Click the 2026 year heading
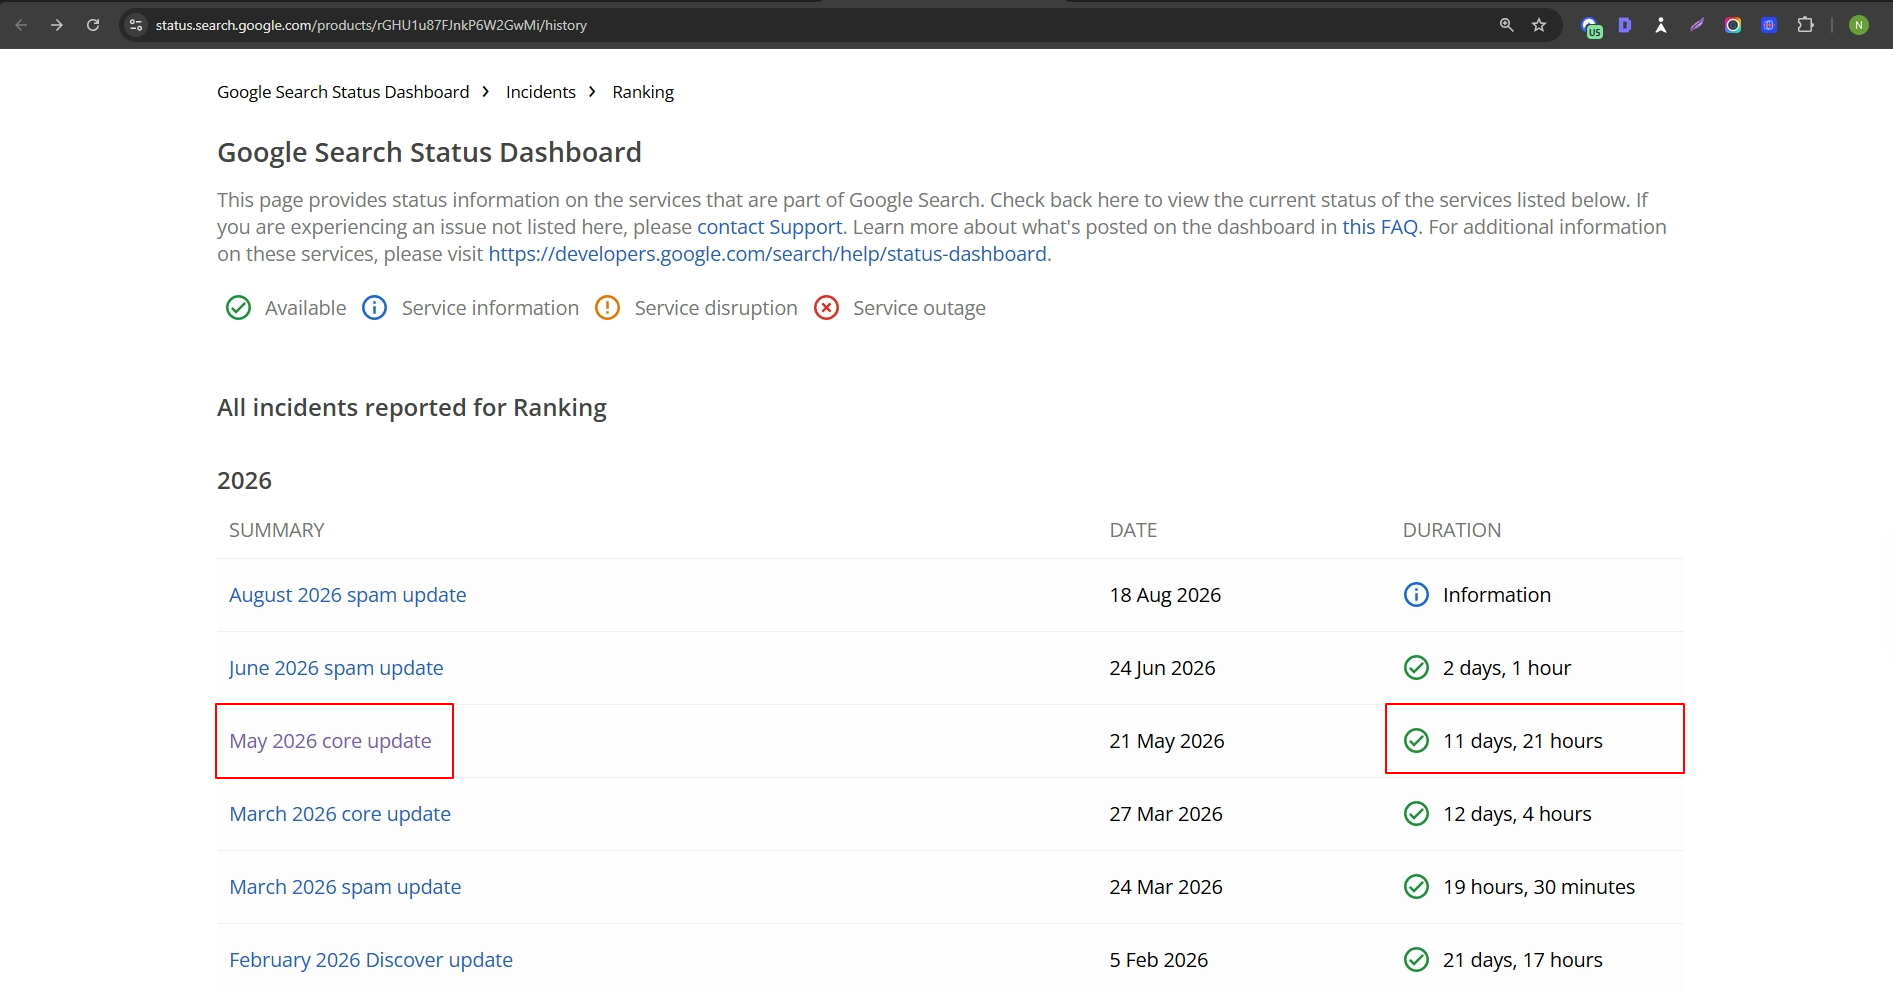Viewport: 1893px width, 994px height. pyautogui.click(x=245, y=481)
